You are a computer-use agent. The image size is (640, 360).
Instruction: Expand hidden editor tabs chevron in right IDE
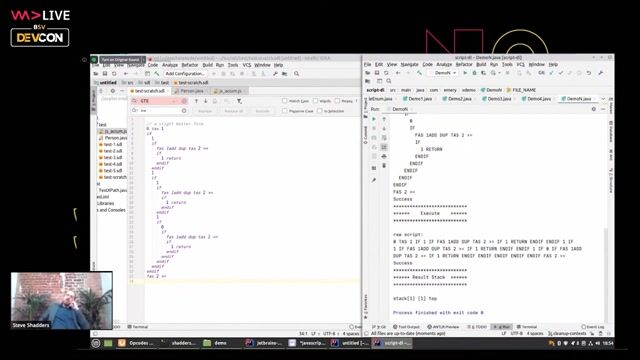click(x=603, y=99)
